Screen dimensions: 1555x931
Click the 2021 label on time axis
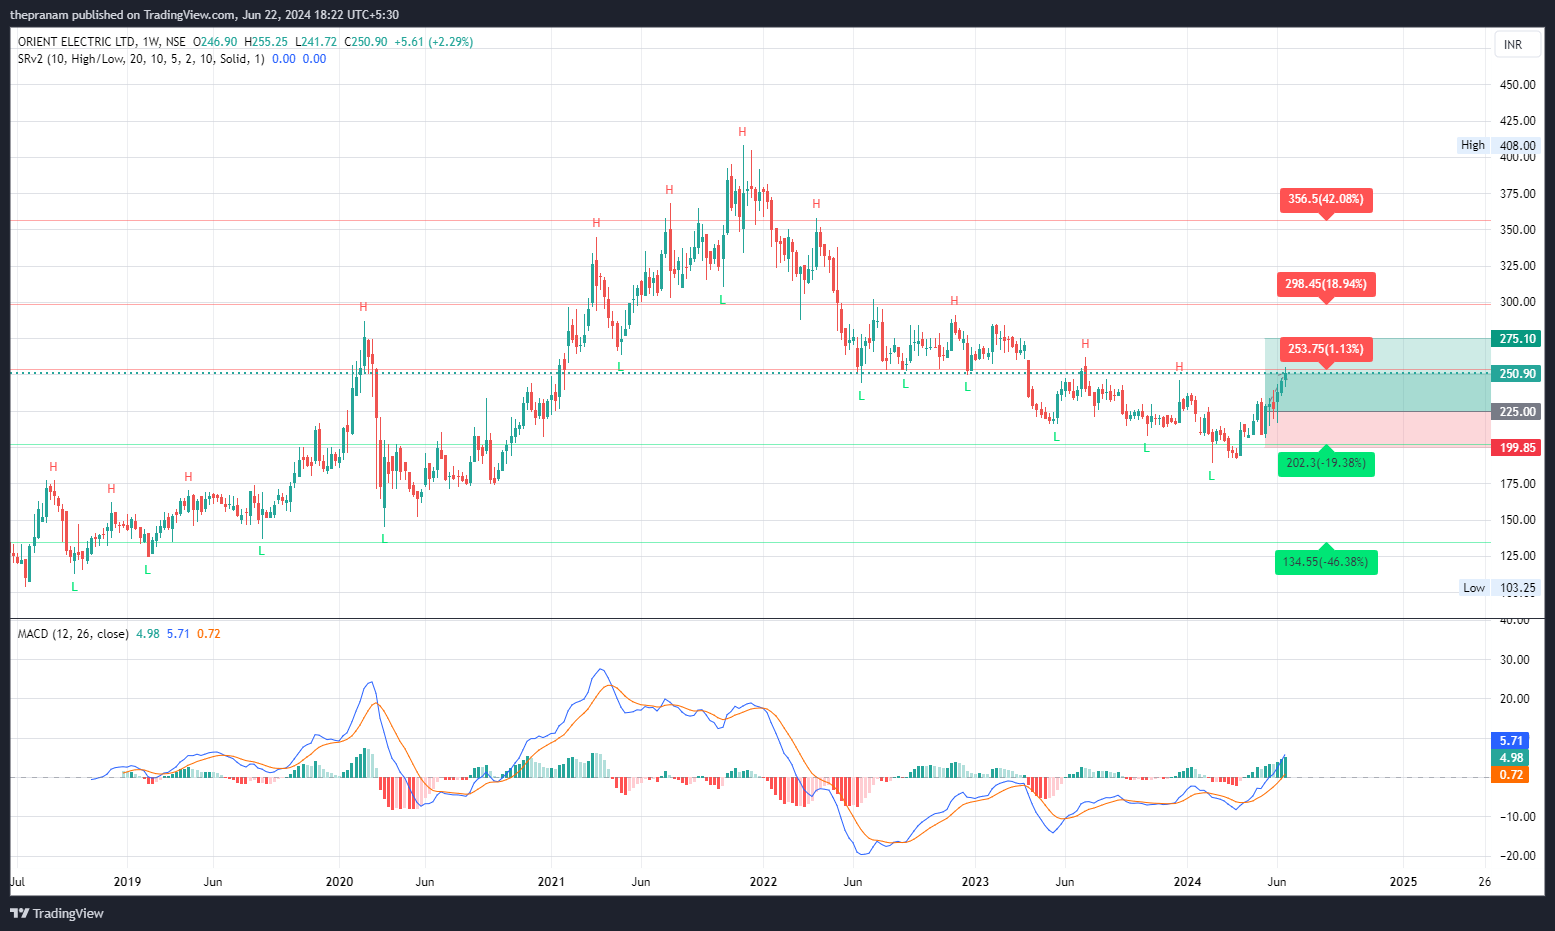coord(551,882)
